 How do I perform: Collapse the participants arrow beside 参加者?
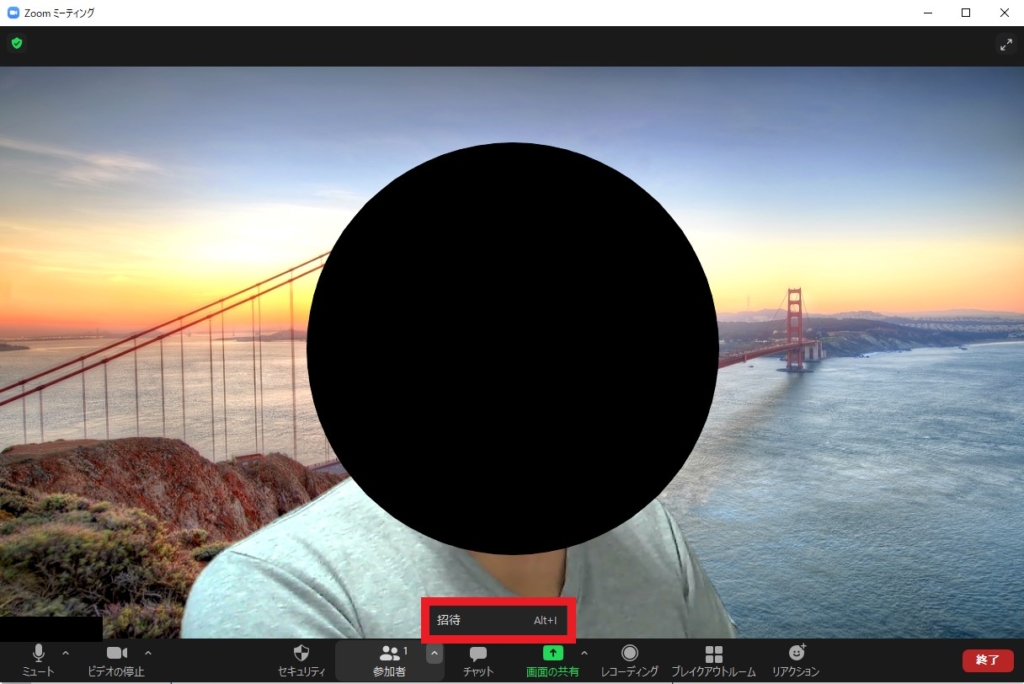[434, 653]
